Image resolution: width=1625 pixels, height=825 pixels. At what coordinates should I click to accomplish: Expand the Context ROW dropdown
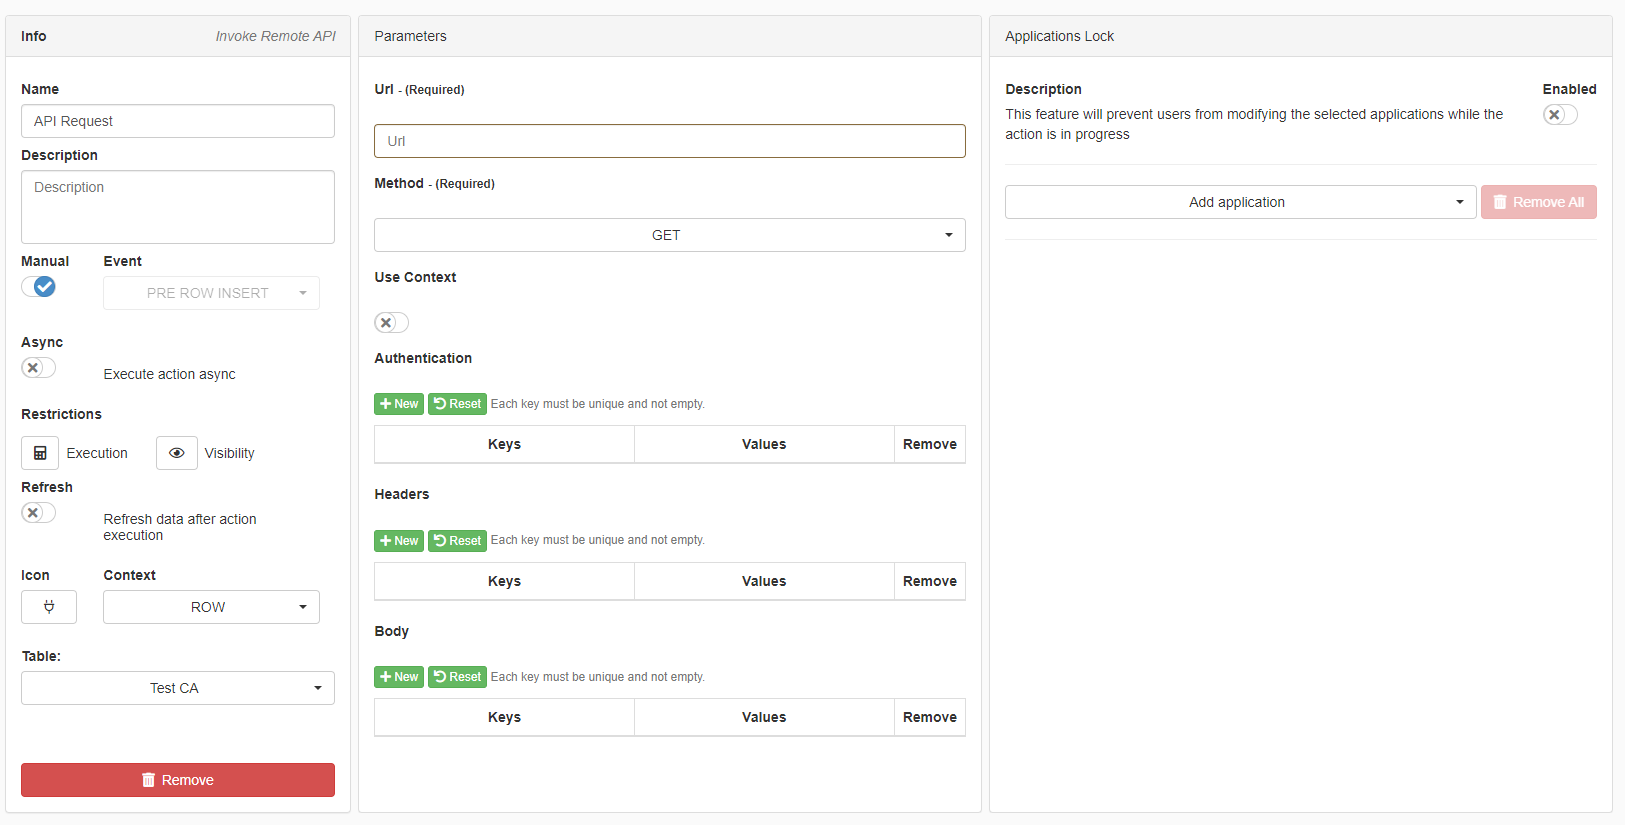(x=211, y=607)
